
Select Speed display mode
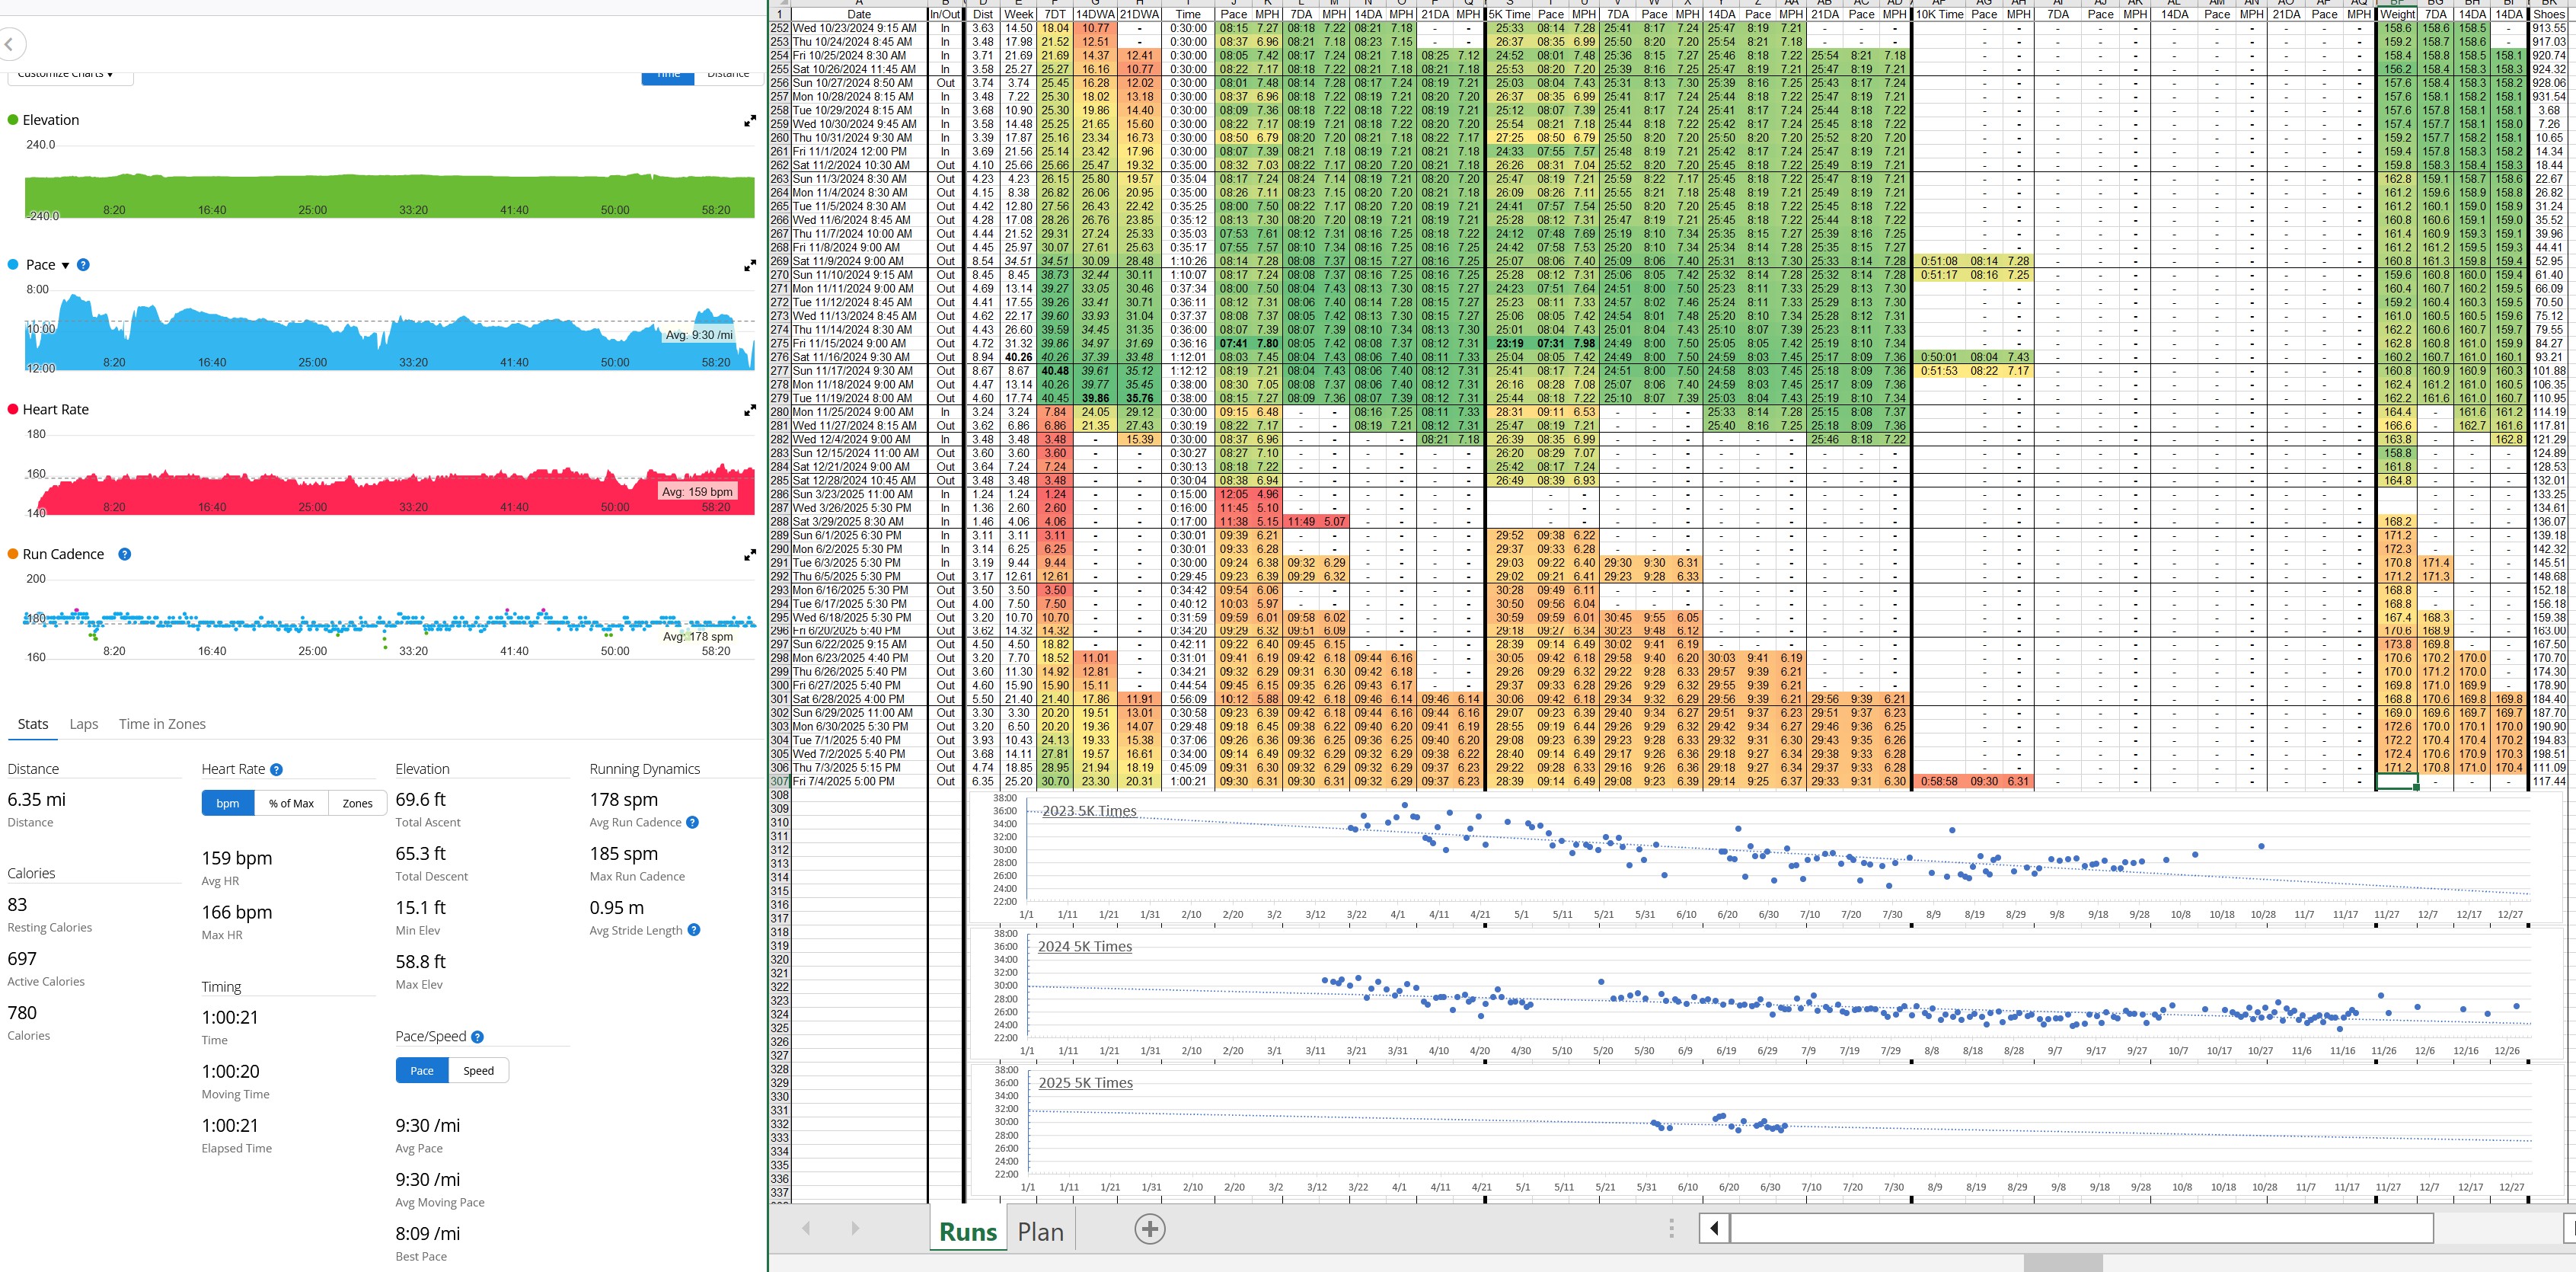point(478,1071)
